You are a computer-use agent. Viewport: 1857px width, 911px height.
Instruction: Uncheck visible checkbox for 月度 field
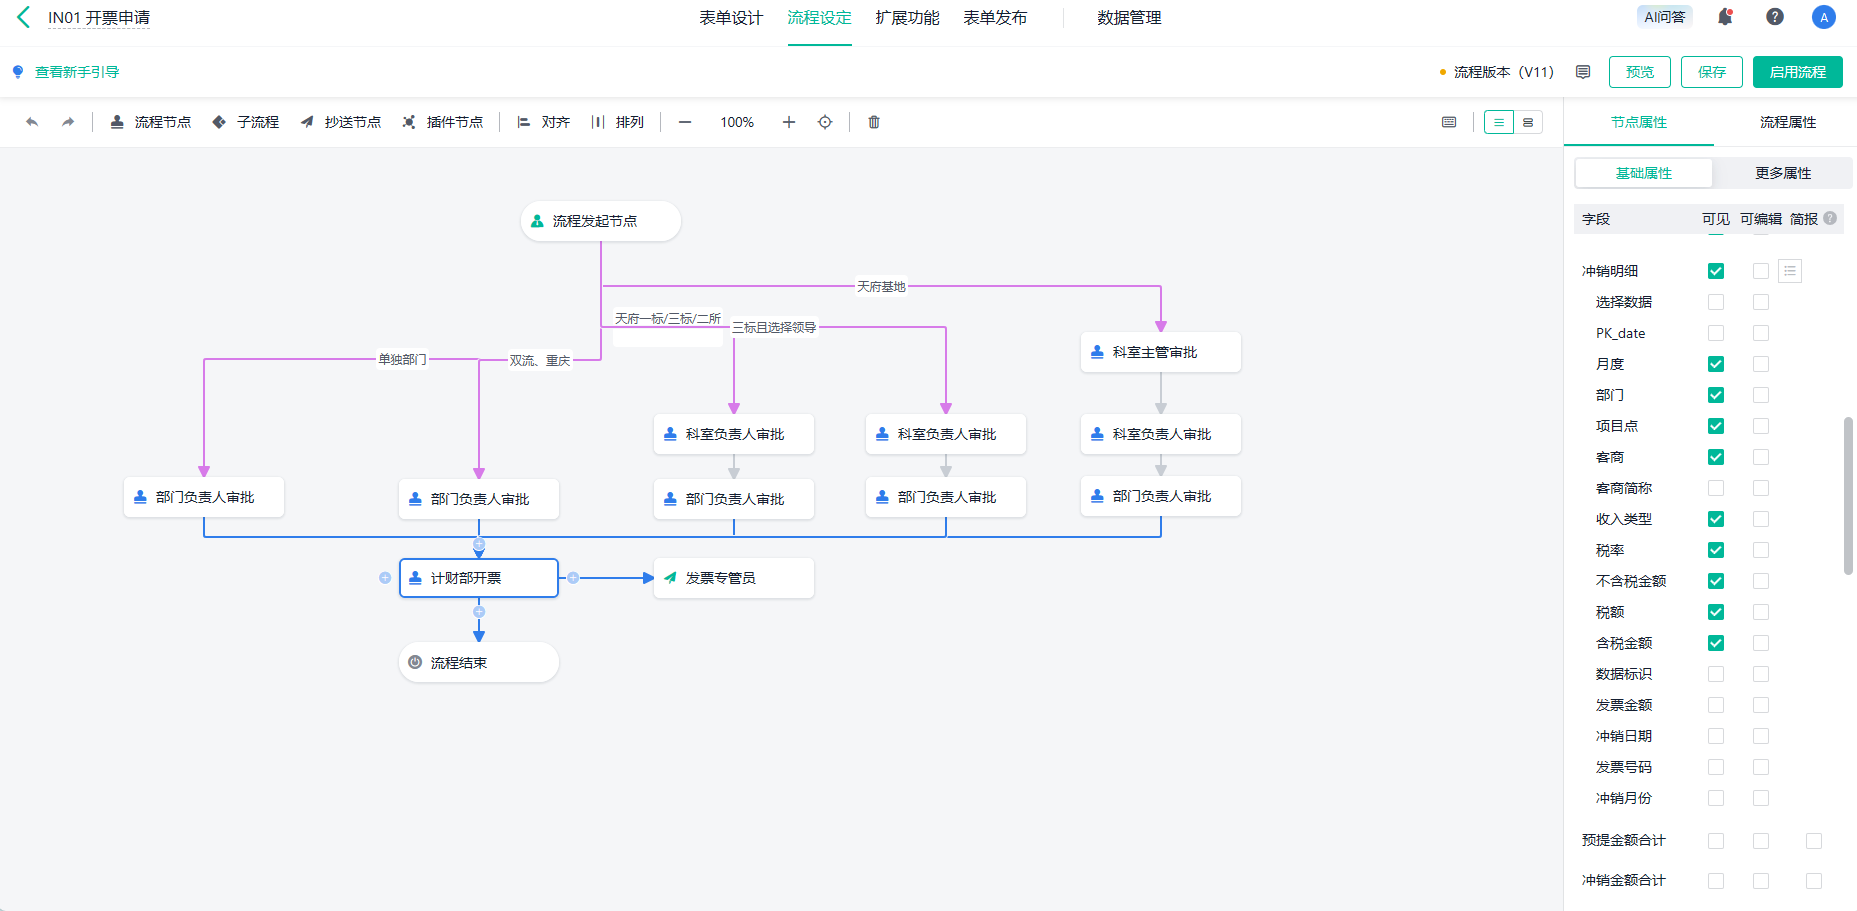pos(1716,364)
